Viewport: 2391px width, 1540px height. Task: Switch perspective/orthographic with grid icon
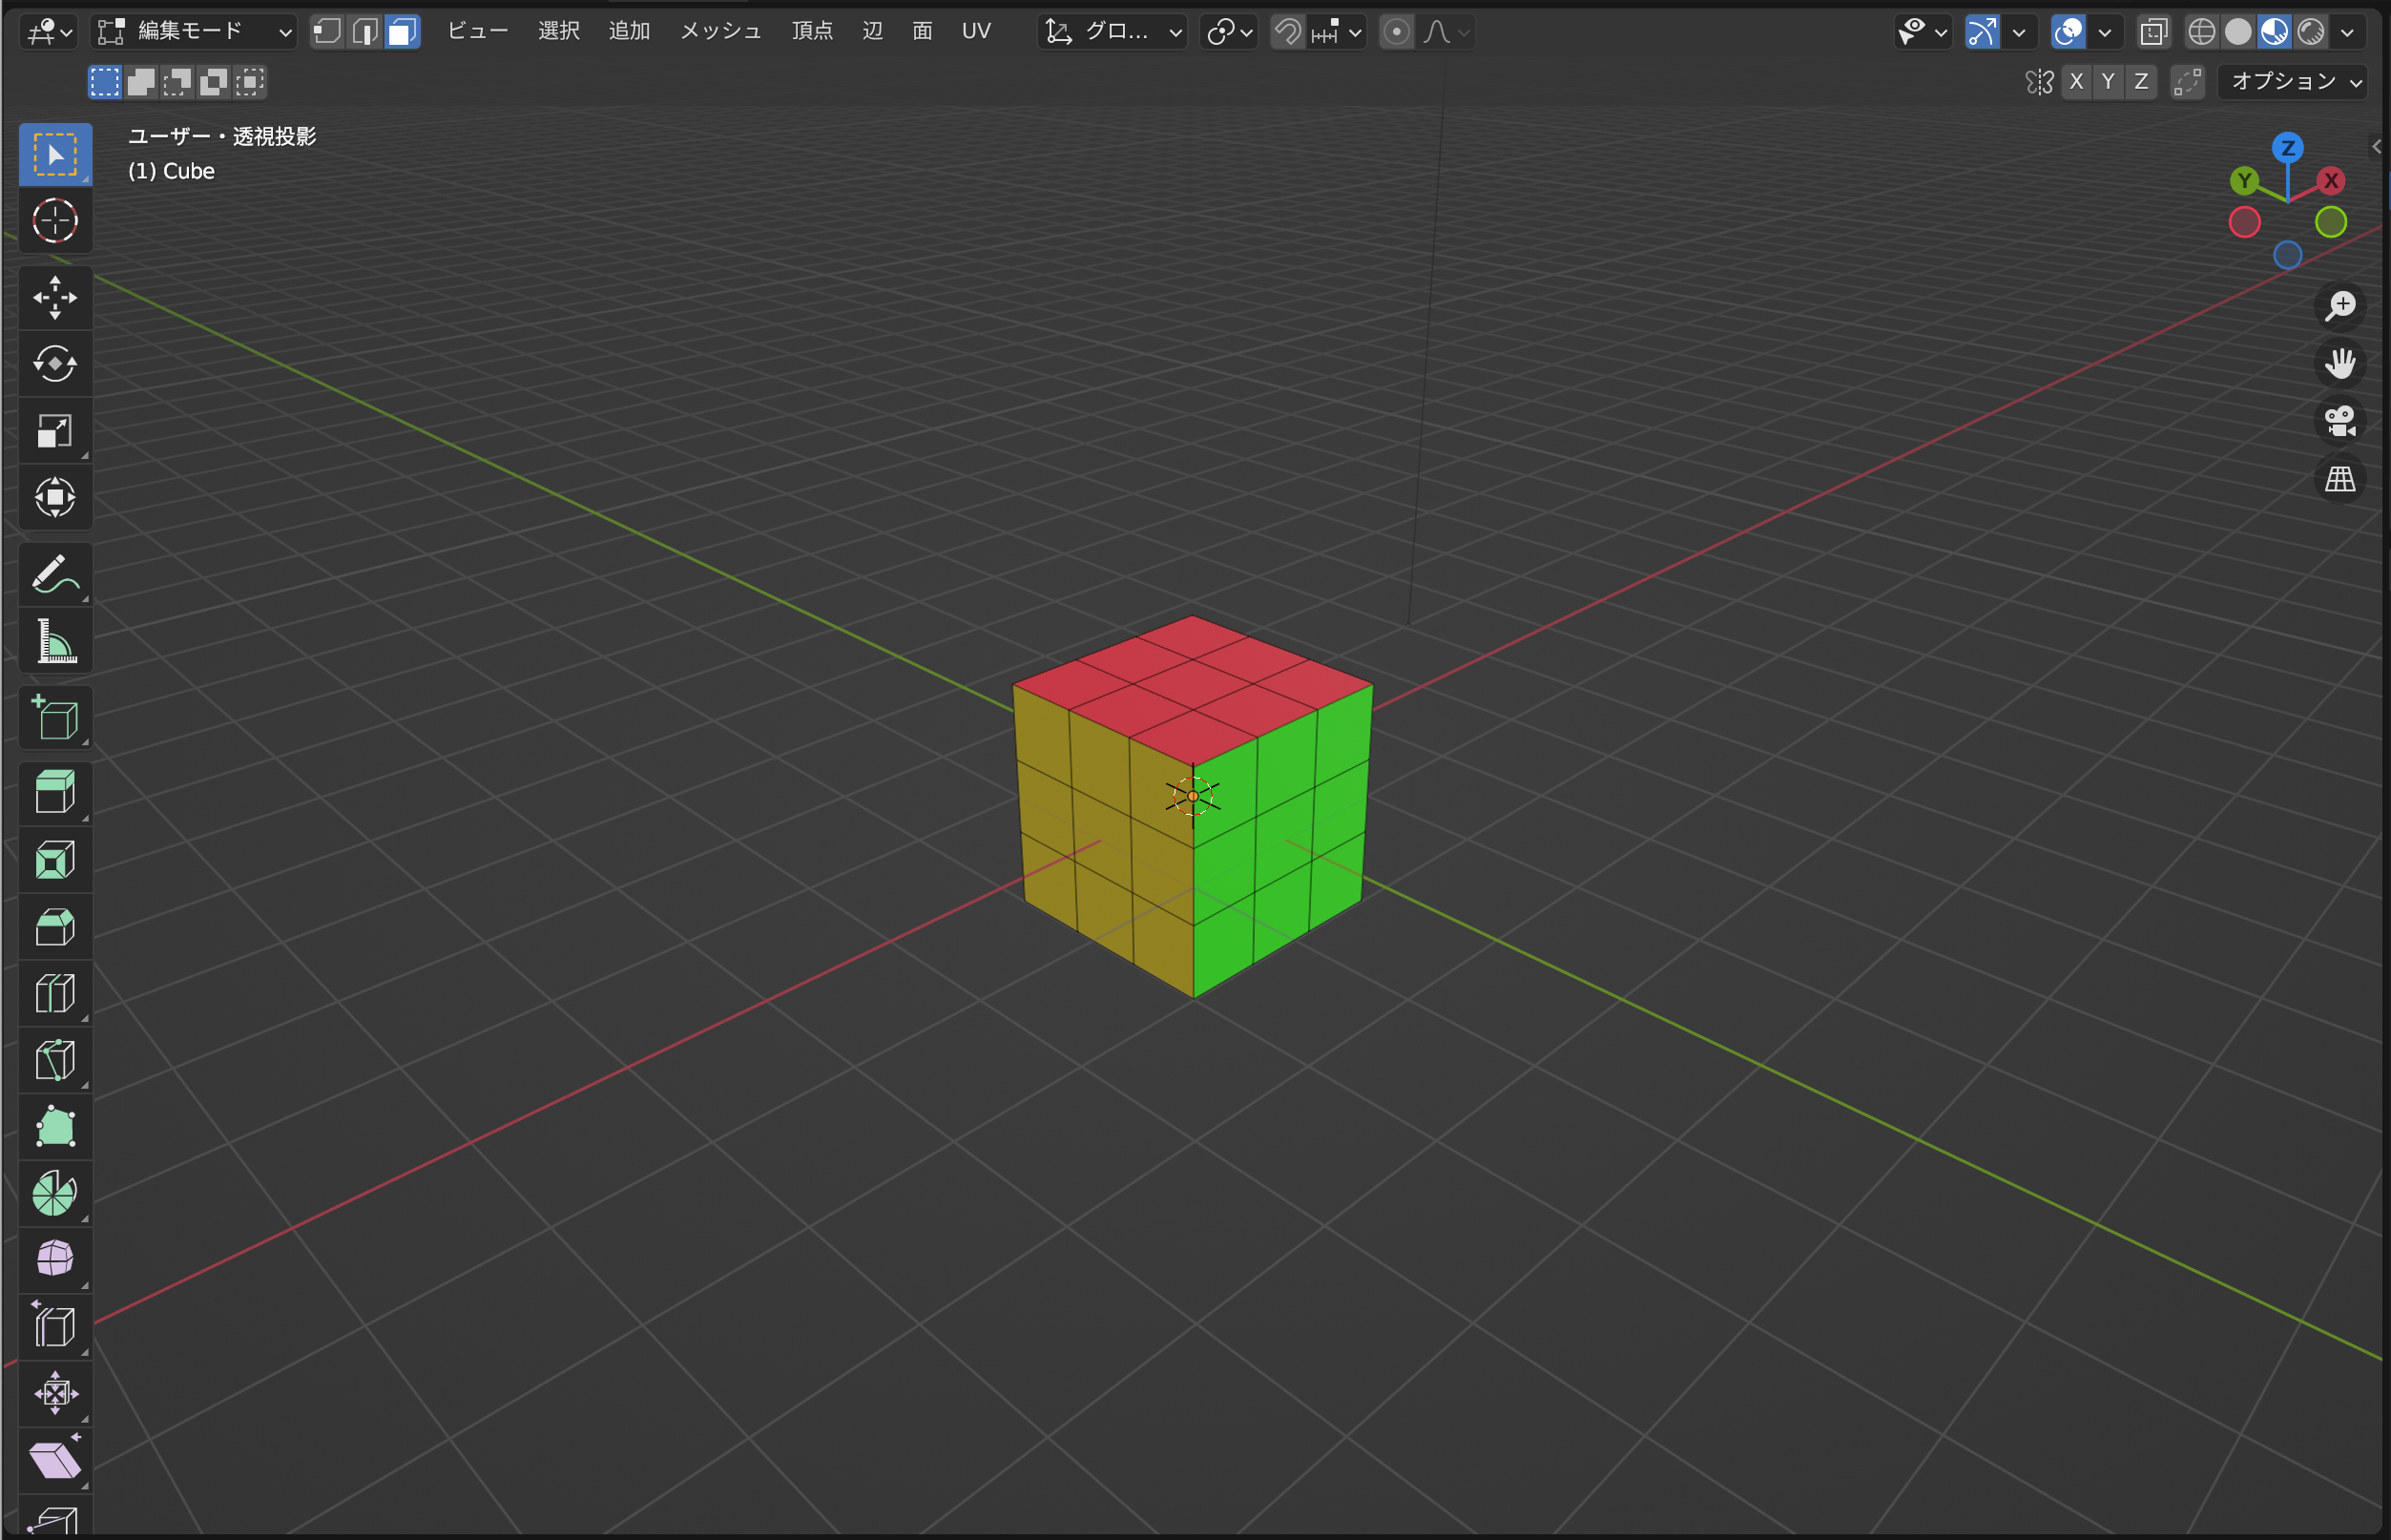(x=2340, y=479)
